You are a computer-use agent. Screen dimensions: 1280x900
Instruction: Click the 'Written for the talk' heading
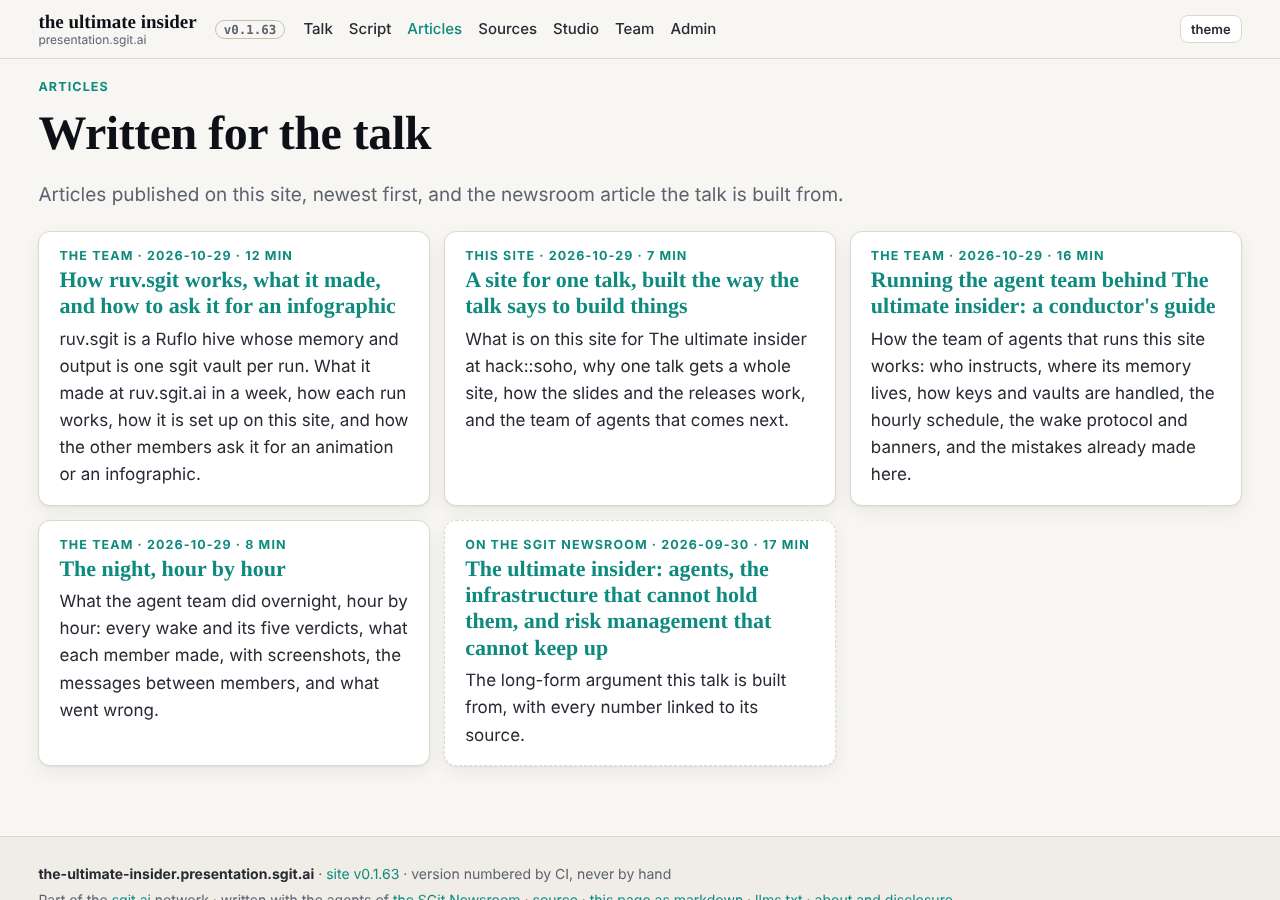point(235,133)
